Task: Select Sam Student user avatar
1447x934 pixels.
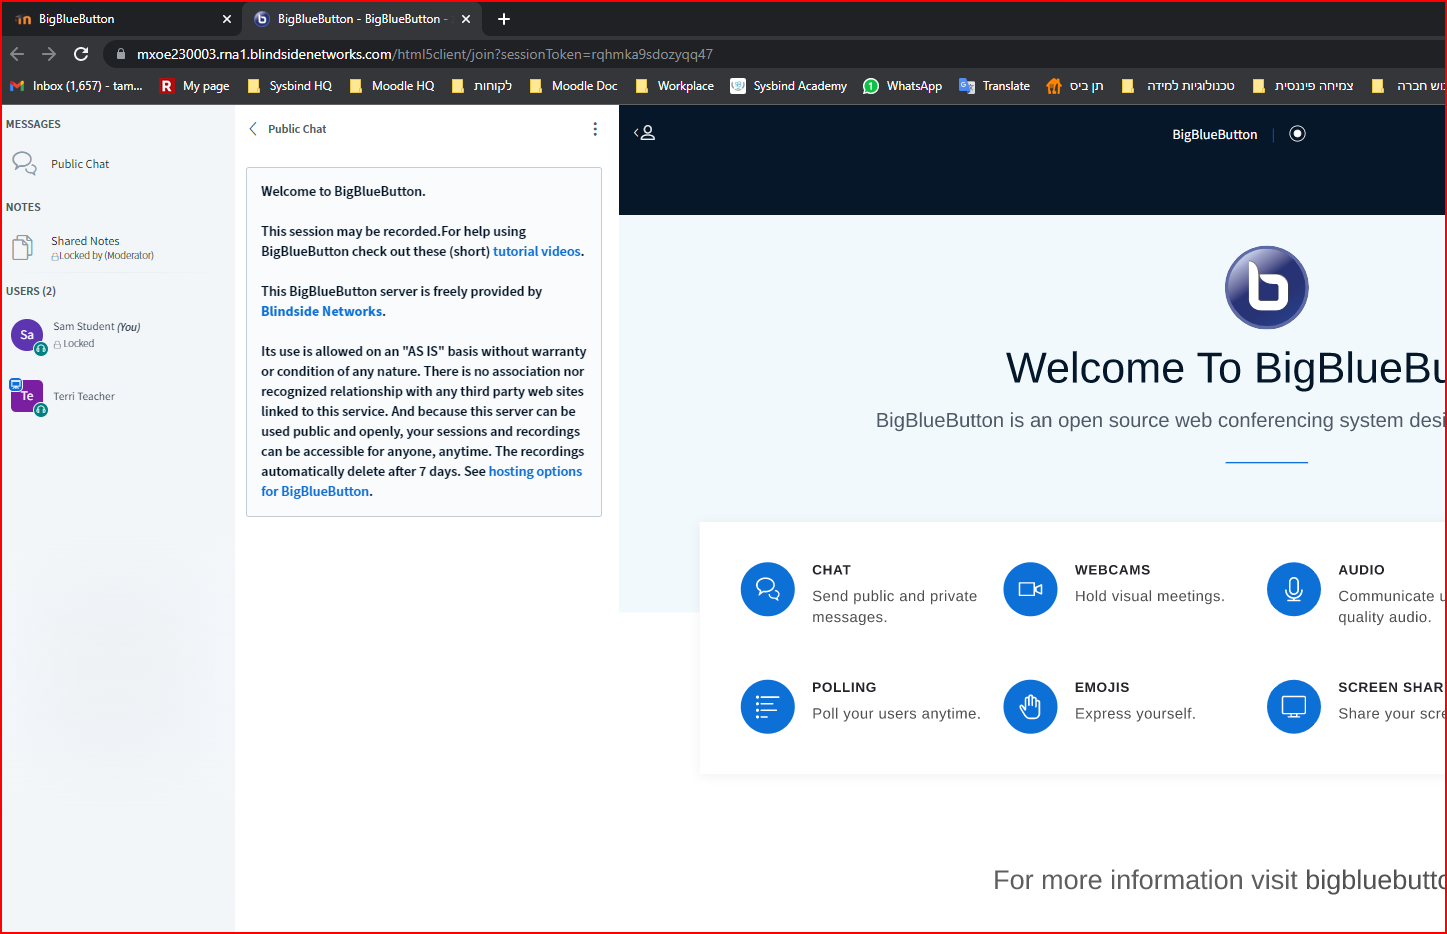Action: 27,335
